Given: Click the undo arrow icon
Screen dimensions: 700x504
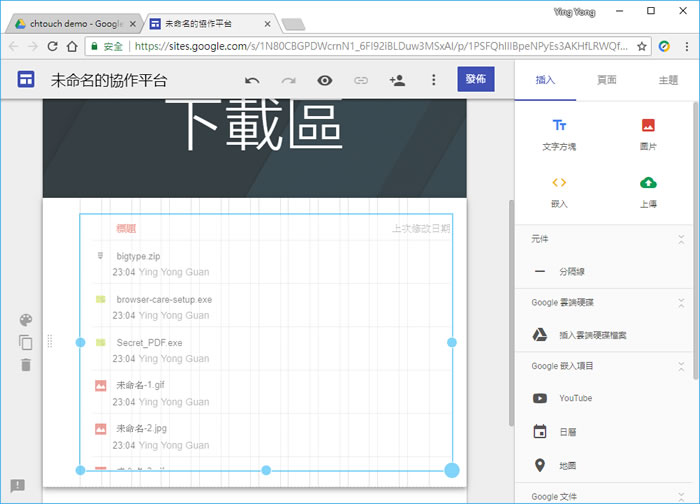Looking at the screenshot, I should point(252,81).
